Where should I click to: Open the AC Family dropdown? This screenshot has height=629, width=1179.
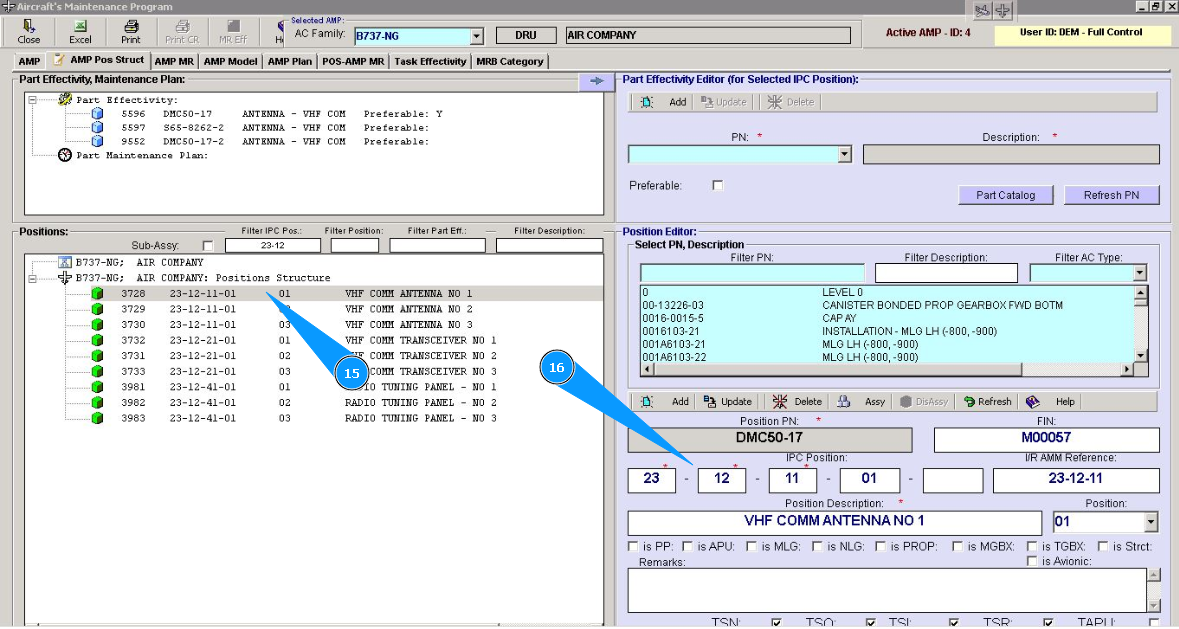[x=477, y=36]
